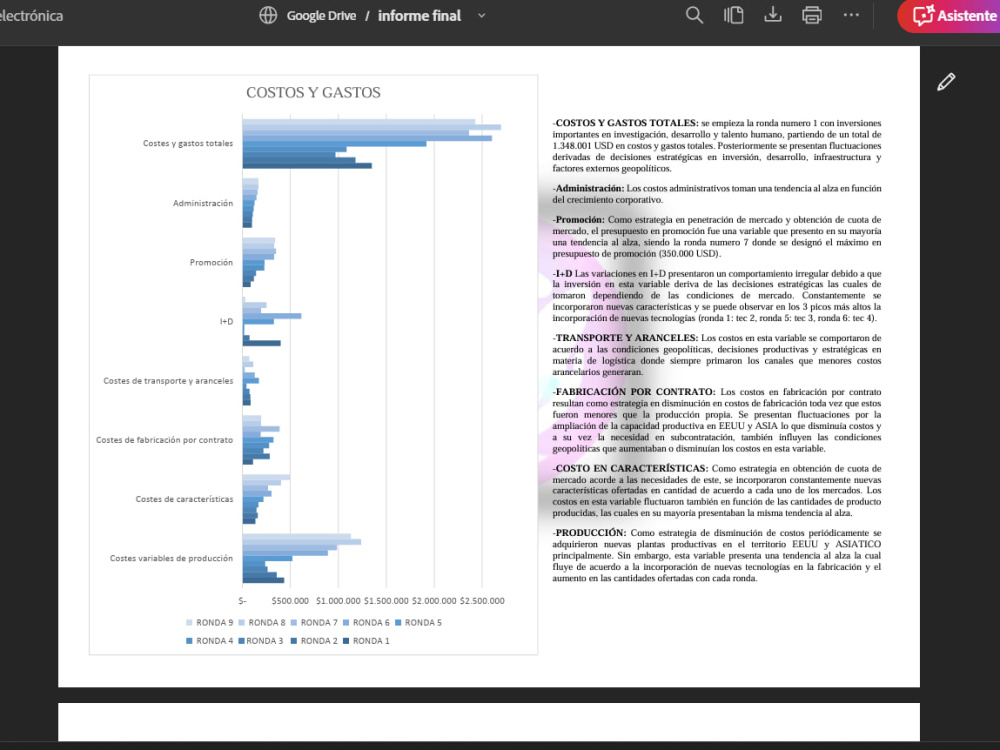Click the RONDA 1 legend swatch

[346, 641]
